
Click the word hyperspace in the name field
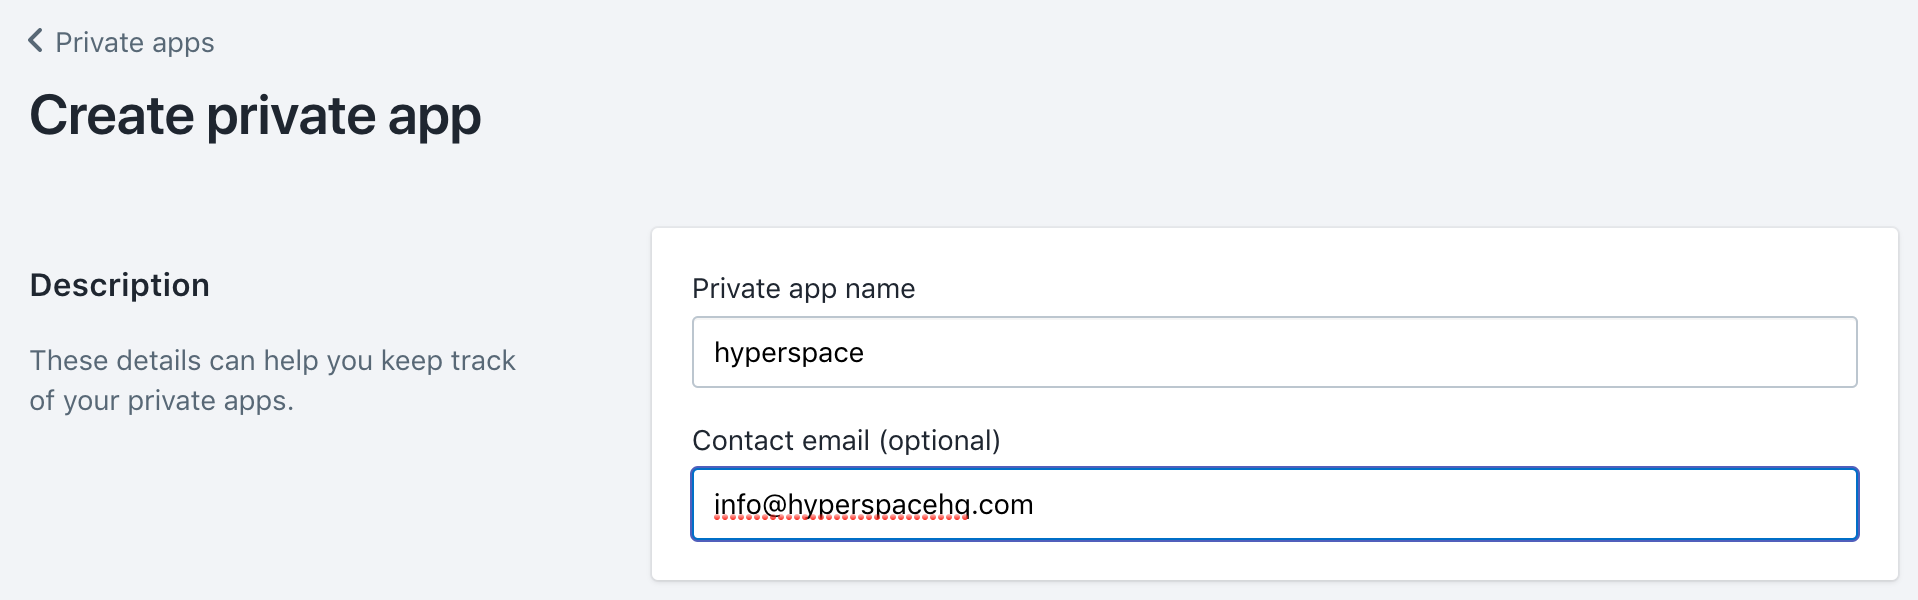(x=789, y=353)
